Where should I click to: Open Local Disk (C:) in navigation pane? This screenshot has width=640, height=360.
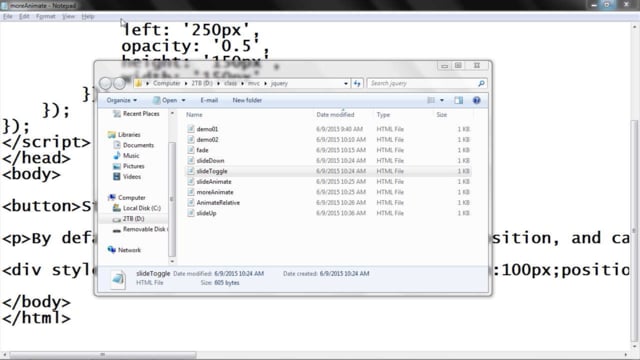click(137, 208)
